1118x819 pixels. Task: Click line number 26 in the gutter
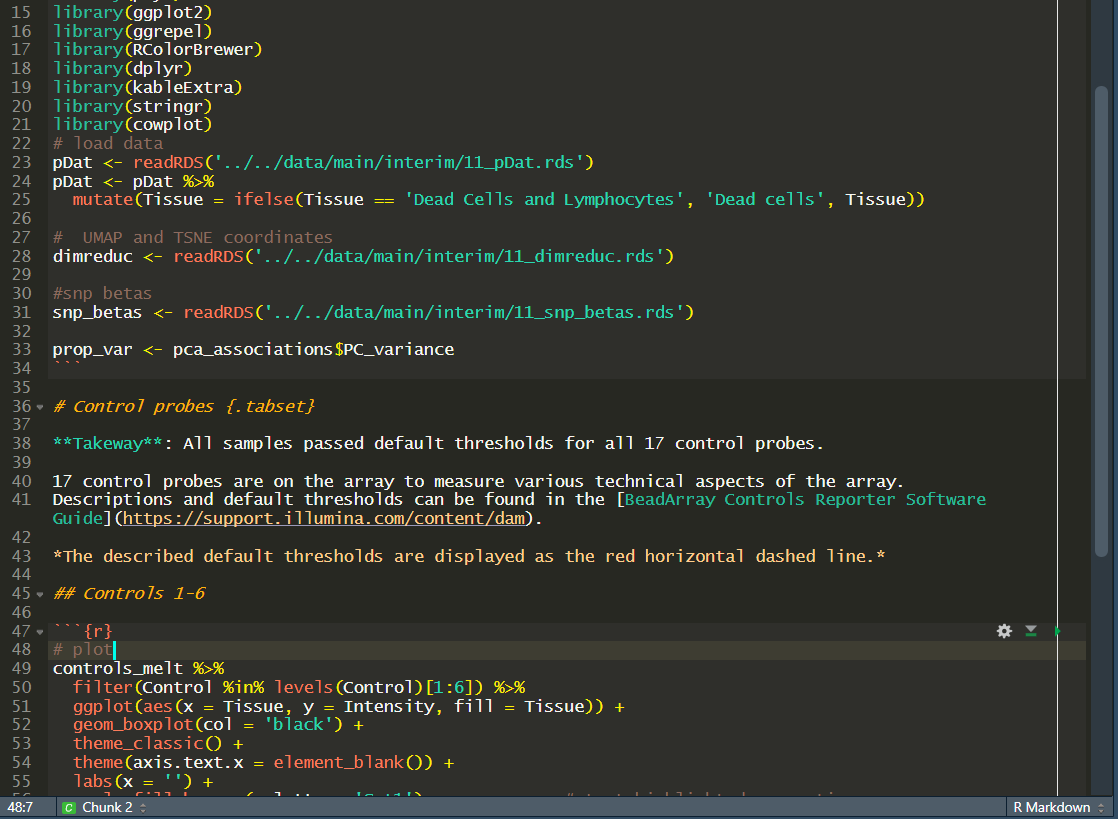click(x=21, y=219)
